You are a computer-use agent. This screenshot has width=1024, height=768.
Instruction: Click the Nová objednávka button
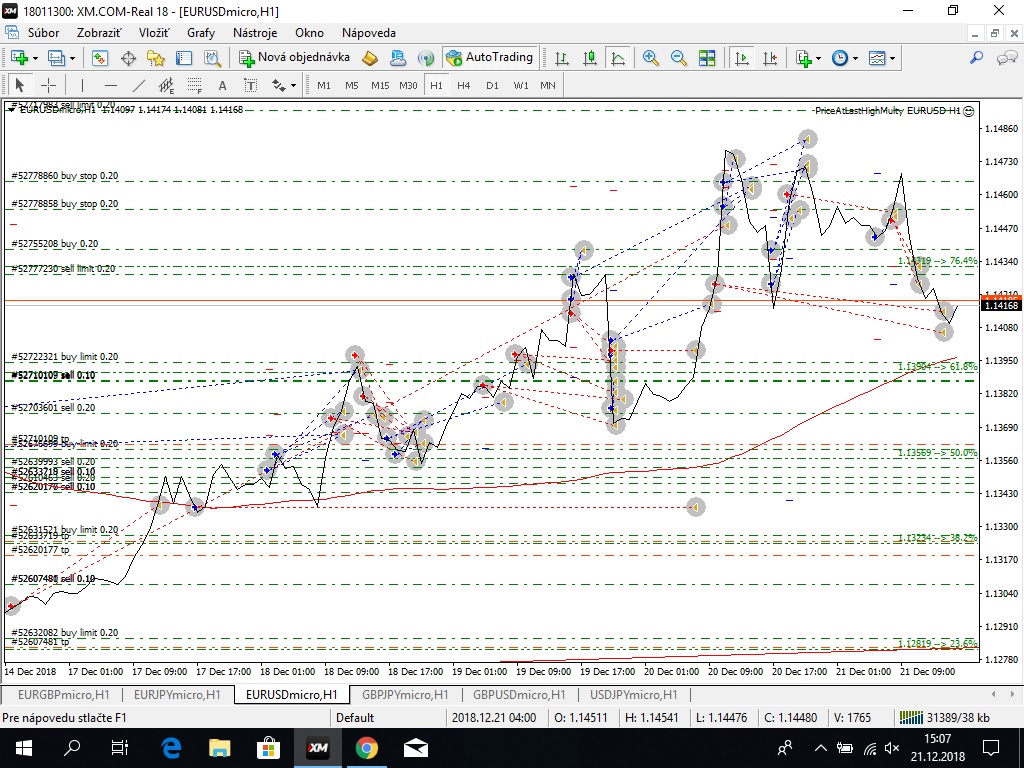[295, 57]
